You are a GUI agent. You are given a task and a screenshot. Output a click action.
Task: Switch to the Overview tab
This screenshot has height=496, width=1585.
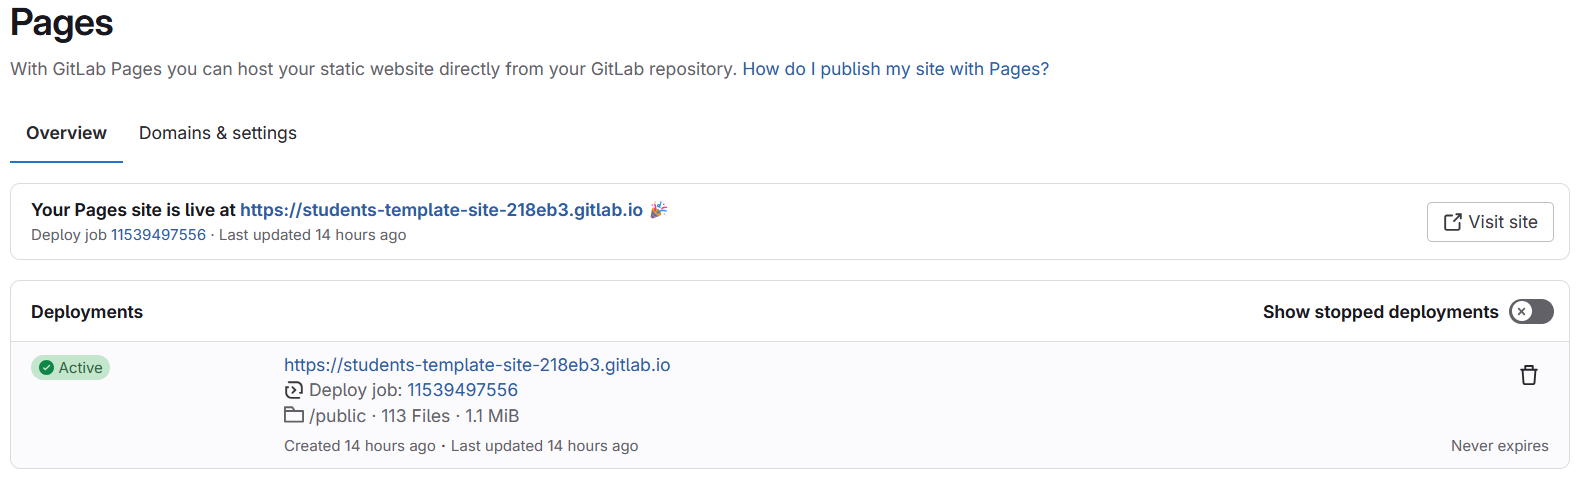click(x=66, y=133)
